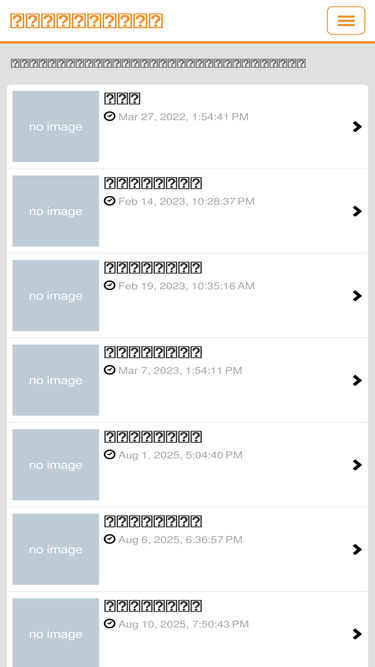The image size is (375, 667).
Task: Open the Feb 19, 2023 entry arrow
Action: point(357,296)
